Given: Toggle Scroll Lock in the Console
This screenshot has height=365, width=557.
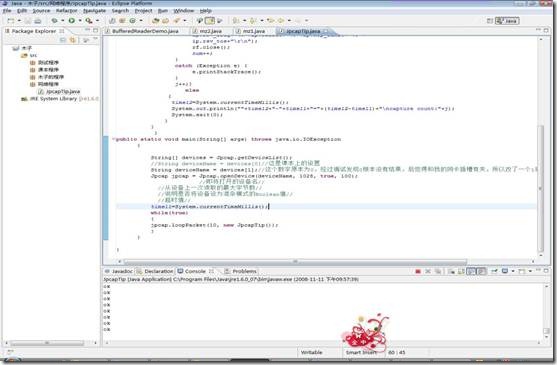Looking at the screenshot, I should click(461, 271).
